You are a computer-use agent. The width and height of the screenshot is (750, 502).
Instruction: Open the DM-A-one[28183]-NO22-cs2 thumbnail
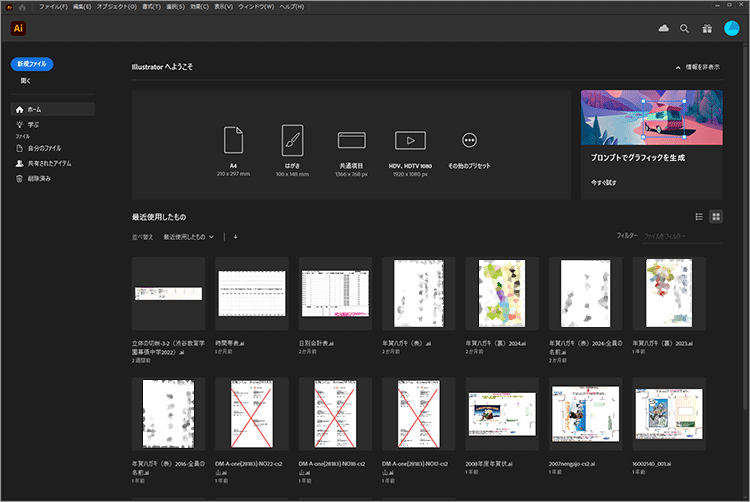(x=252, y=414)
